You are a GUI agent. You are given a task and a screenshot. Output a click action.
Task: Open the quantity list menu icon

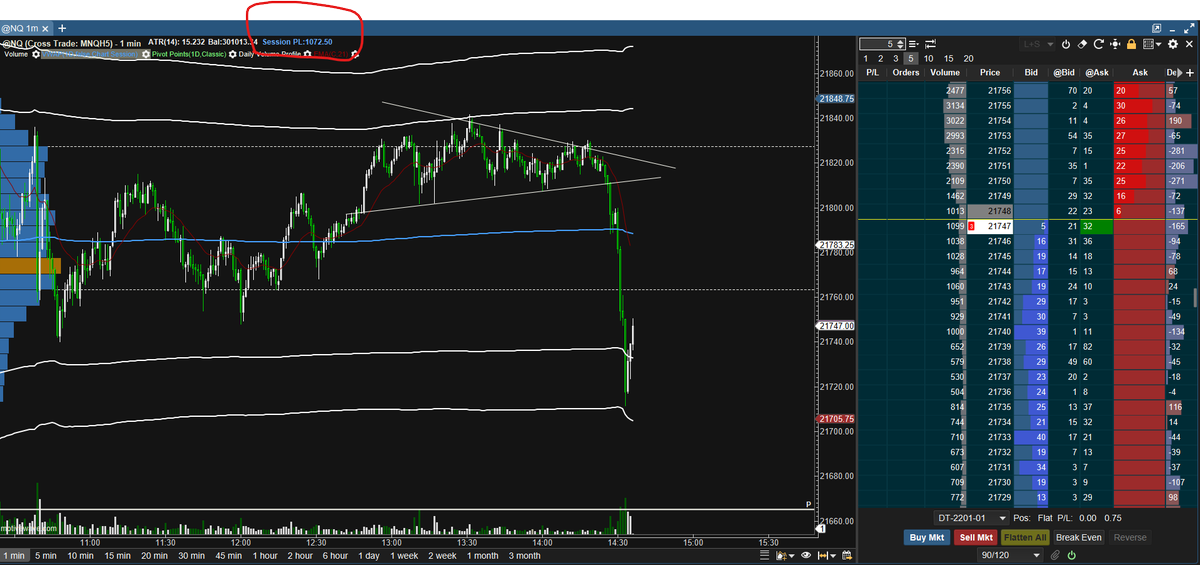[x=913, y=44]
